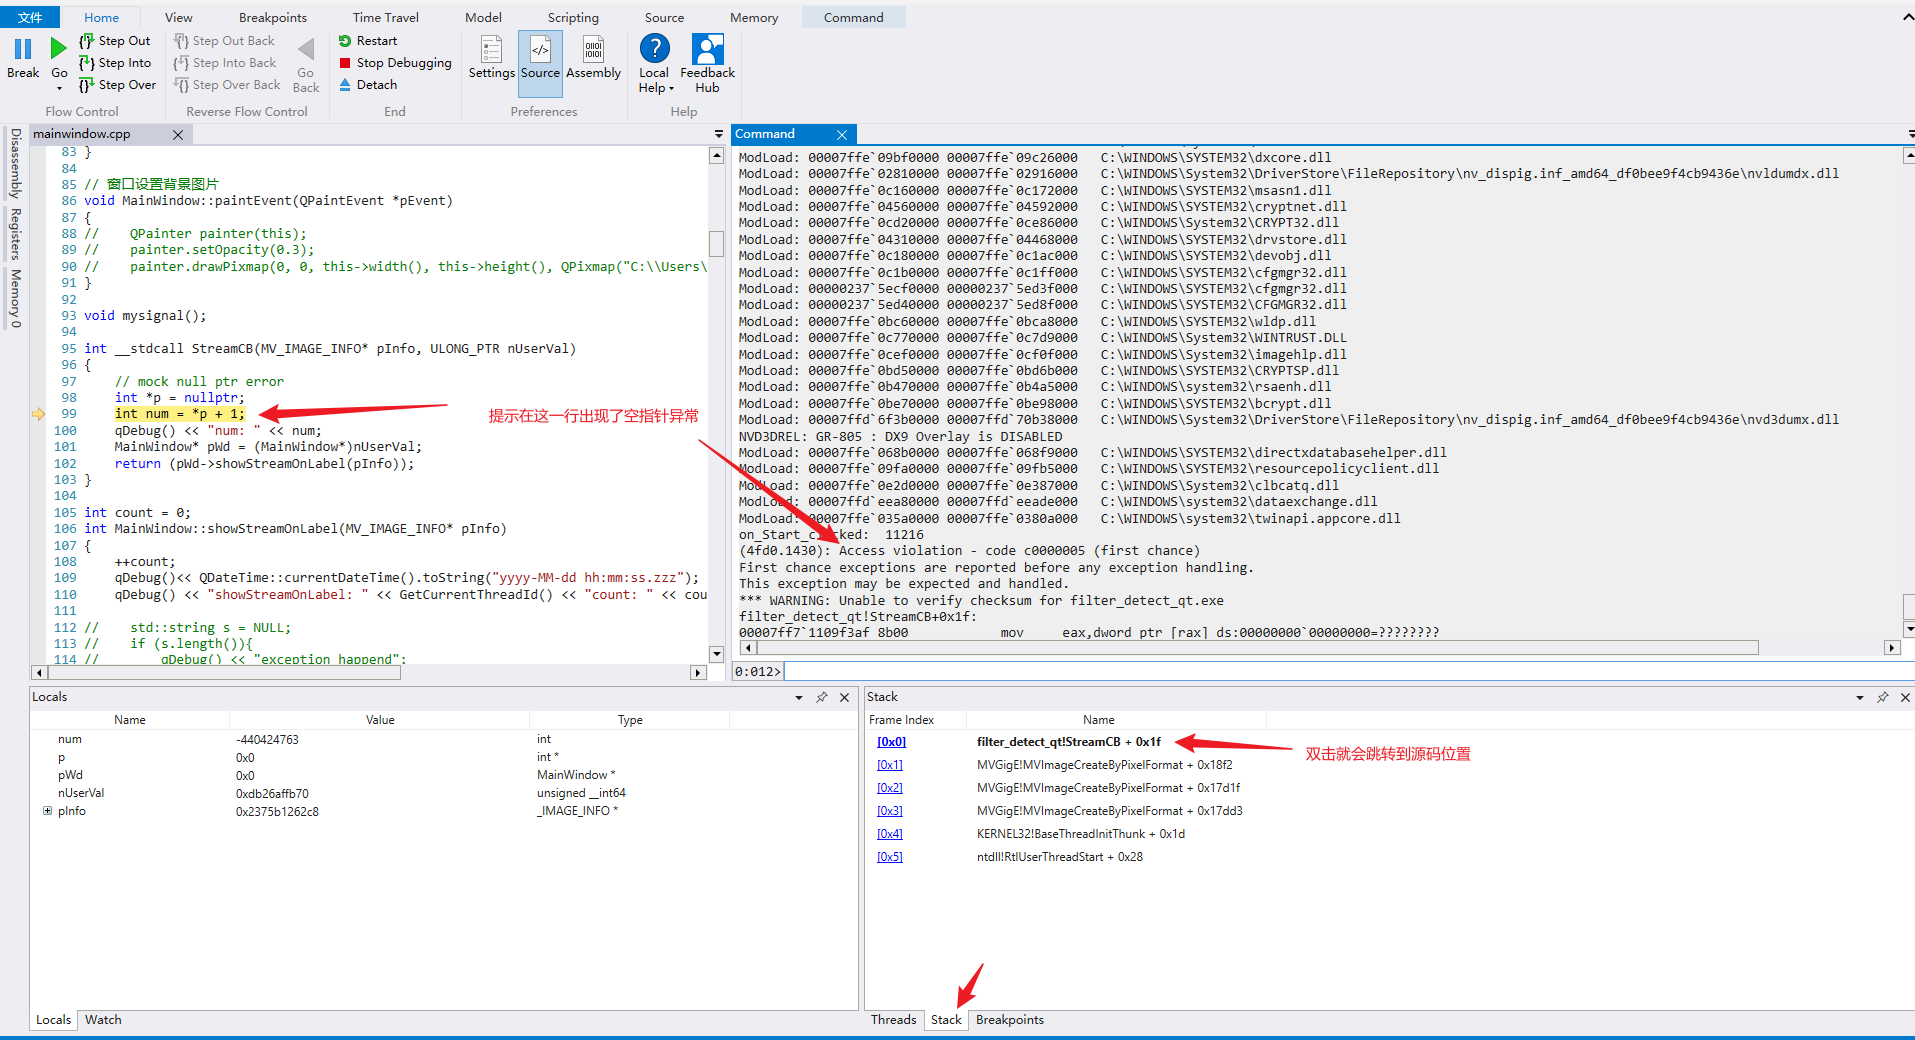Close the Command window tab
1915x1040 pixels.
(842, 135)
